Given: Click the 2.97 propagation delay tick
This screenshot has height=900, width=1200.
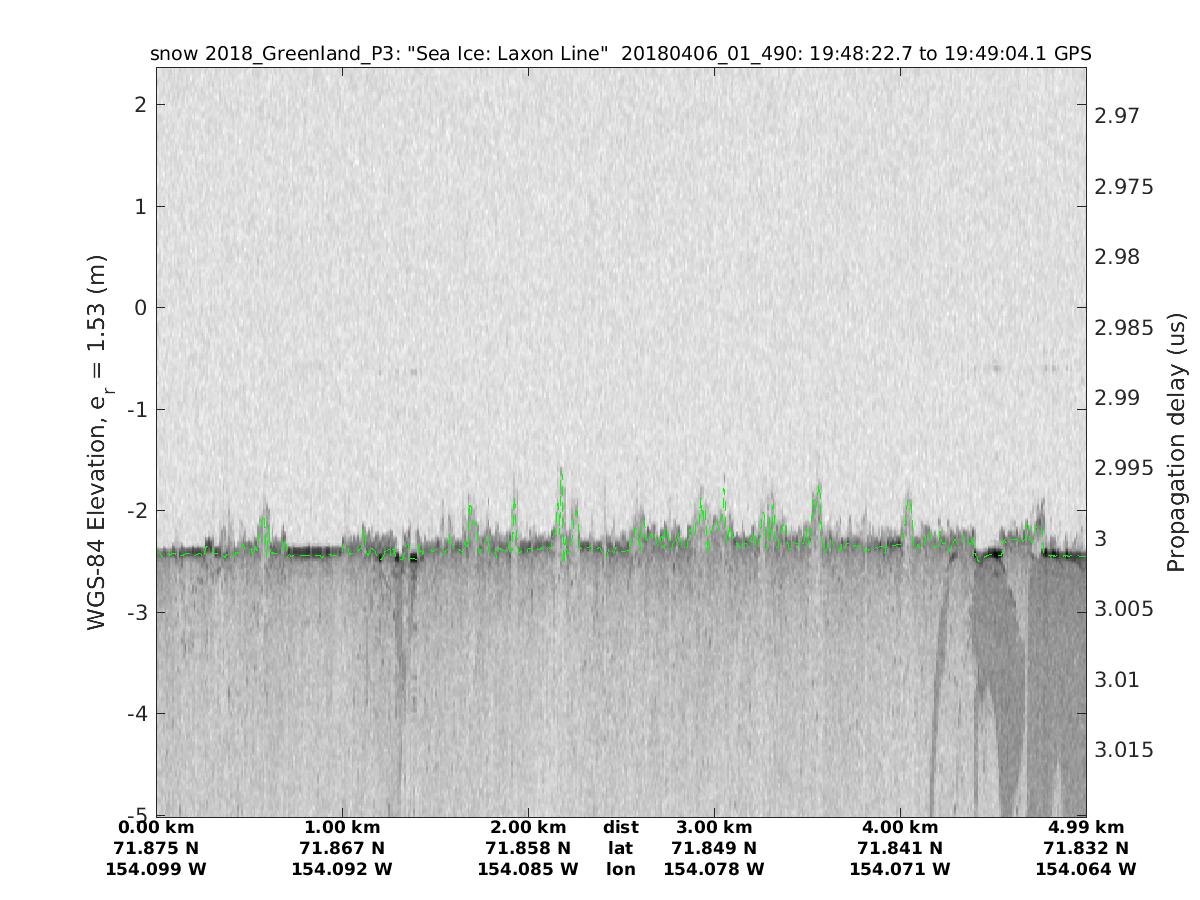Looking at the screenshot, I should [x=1116, y=116].
